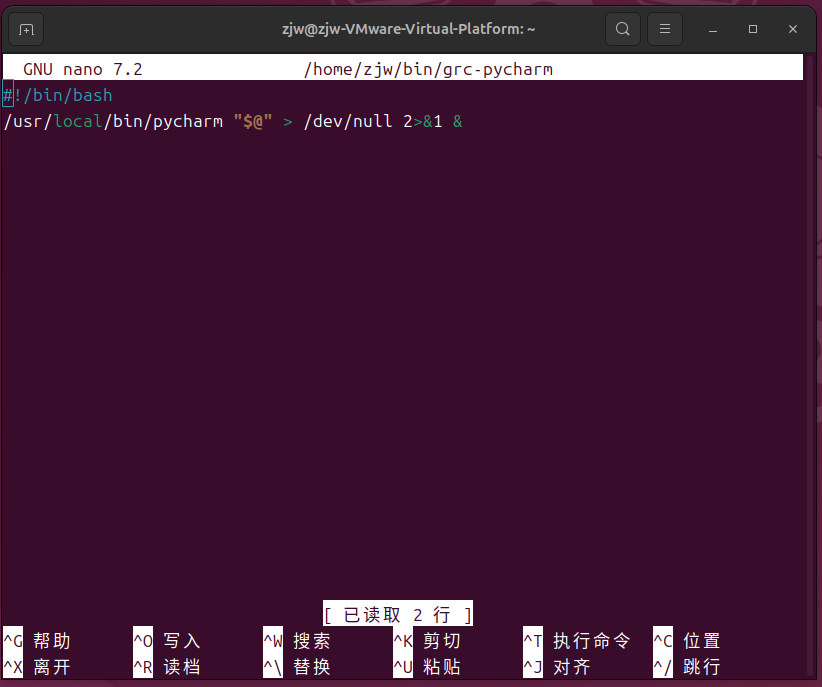This screenshot has height=687, width=822.
Task: Click the GNU nano 7.2 header text
Action: click(83, 69)
